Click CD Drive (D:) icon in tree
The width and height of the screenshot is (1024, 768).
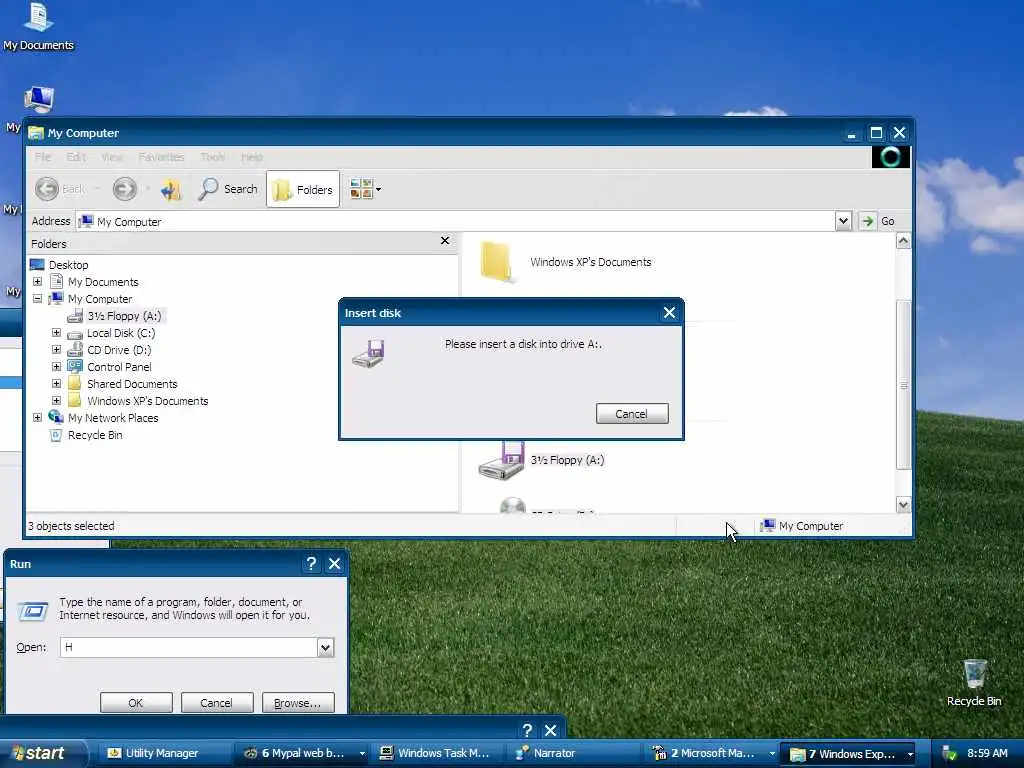coord(75,350)
